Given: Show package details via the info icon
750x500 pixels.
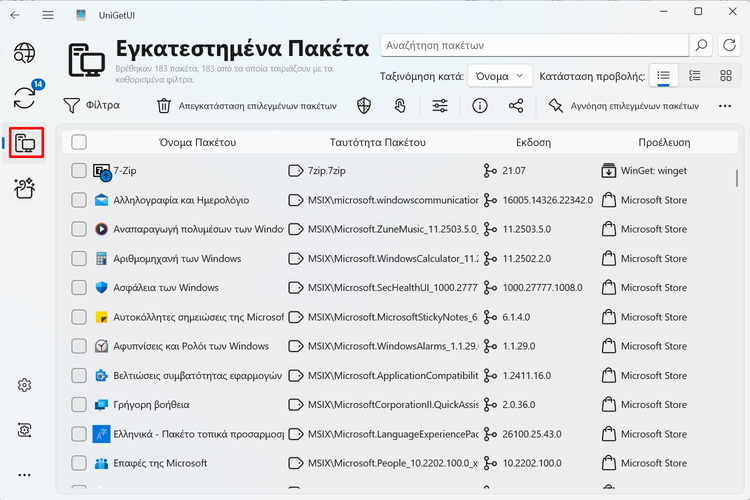Looking at the screenshot, I should point(480,106).
